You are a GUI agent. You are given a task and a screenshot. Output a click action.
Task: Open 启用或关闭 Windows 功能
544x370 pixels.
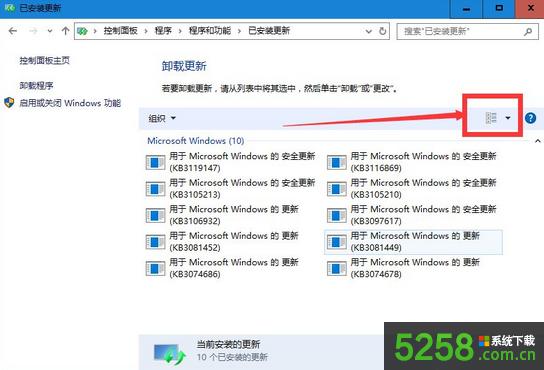click(70, 103)
